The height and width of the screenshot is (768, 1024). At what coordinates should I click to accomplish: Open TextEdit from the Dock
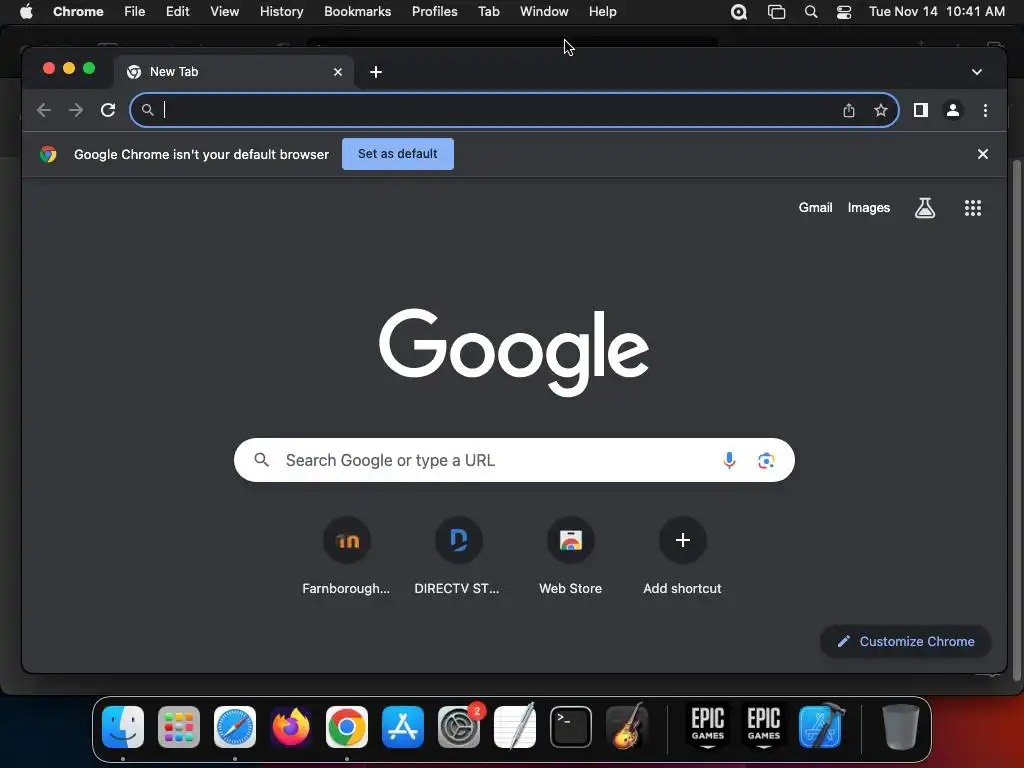pyautogui.click(x=515, y=727)
